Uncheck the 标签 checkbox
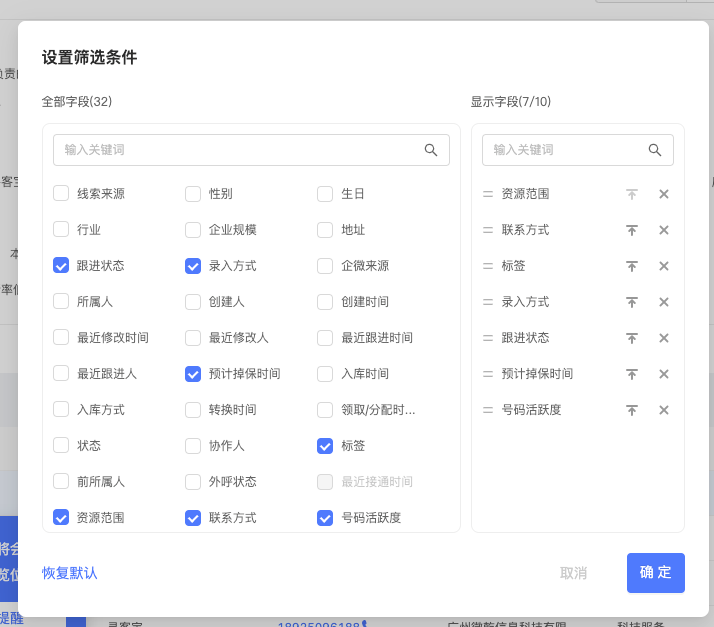Image resolution: width=714 pixels, height=627 pixels. point(325,446)
